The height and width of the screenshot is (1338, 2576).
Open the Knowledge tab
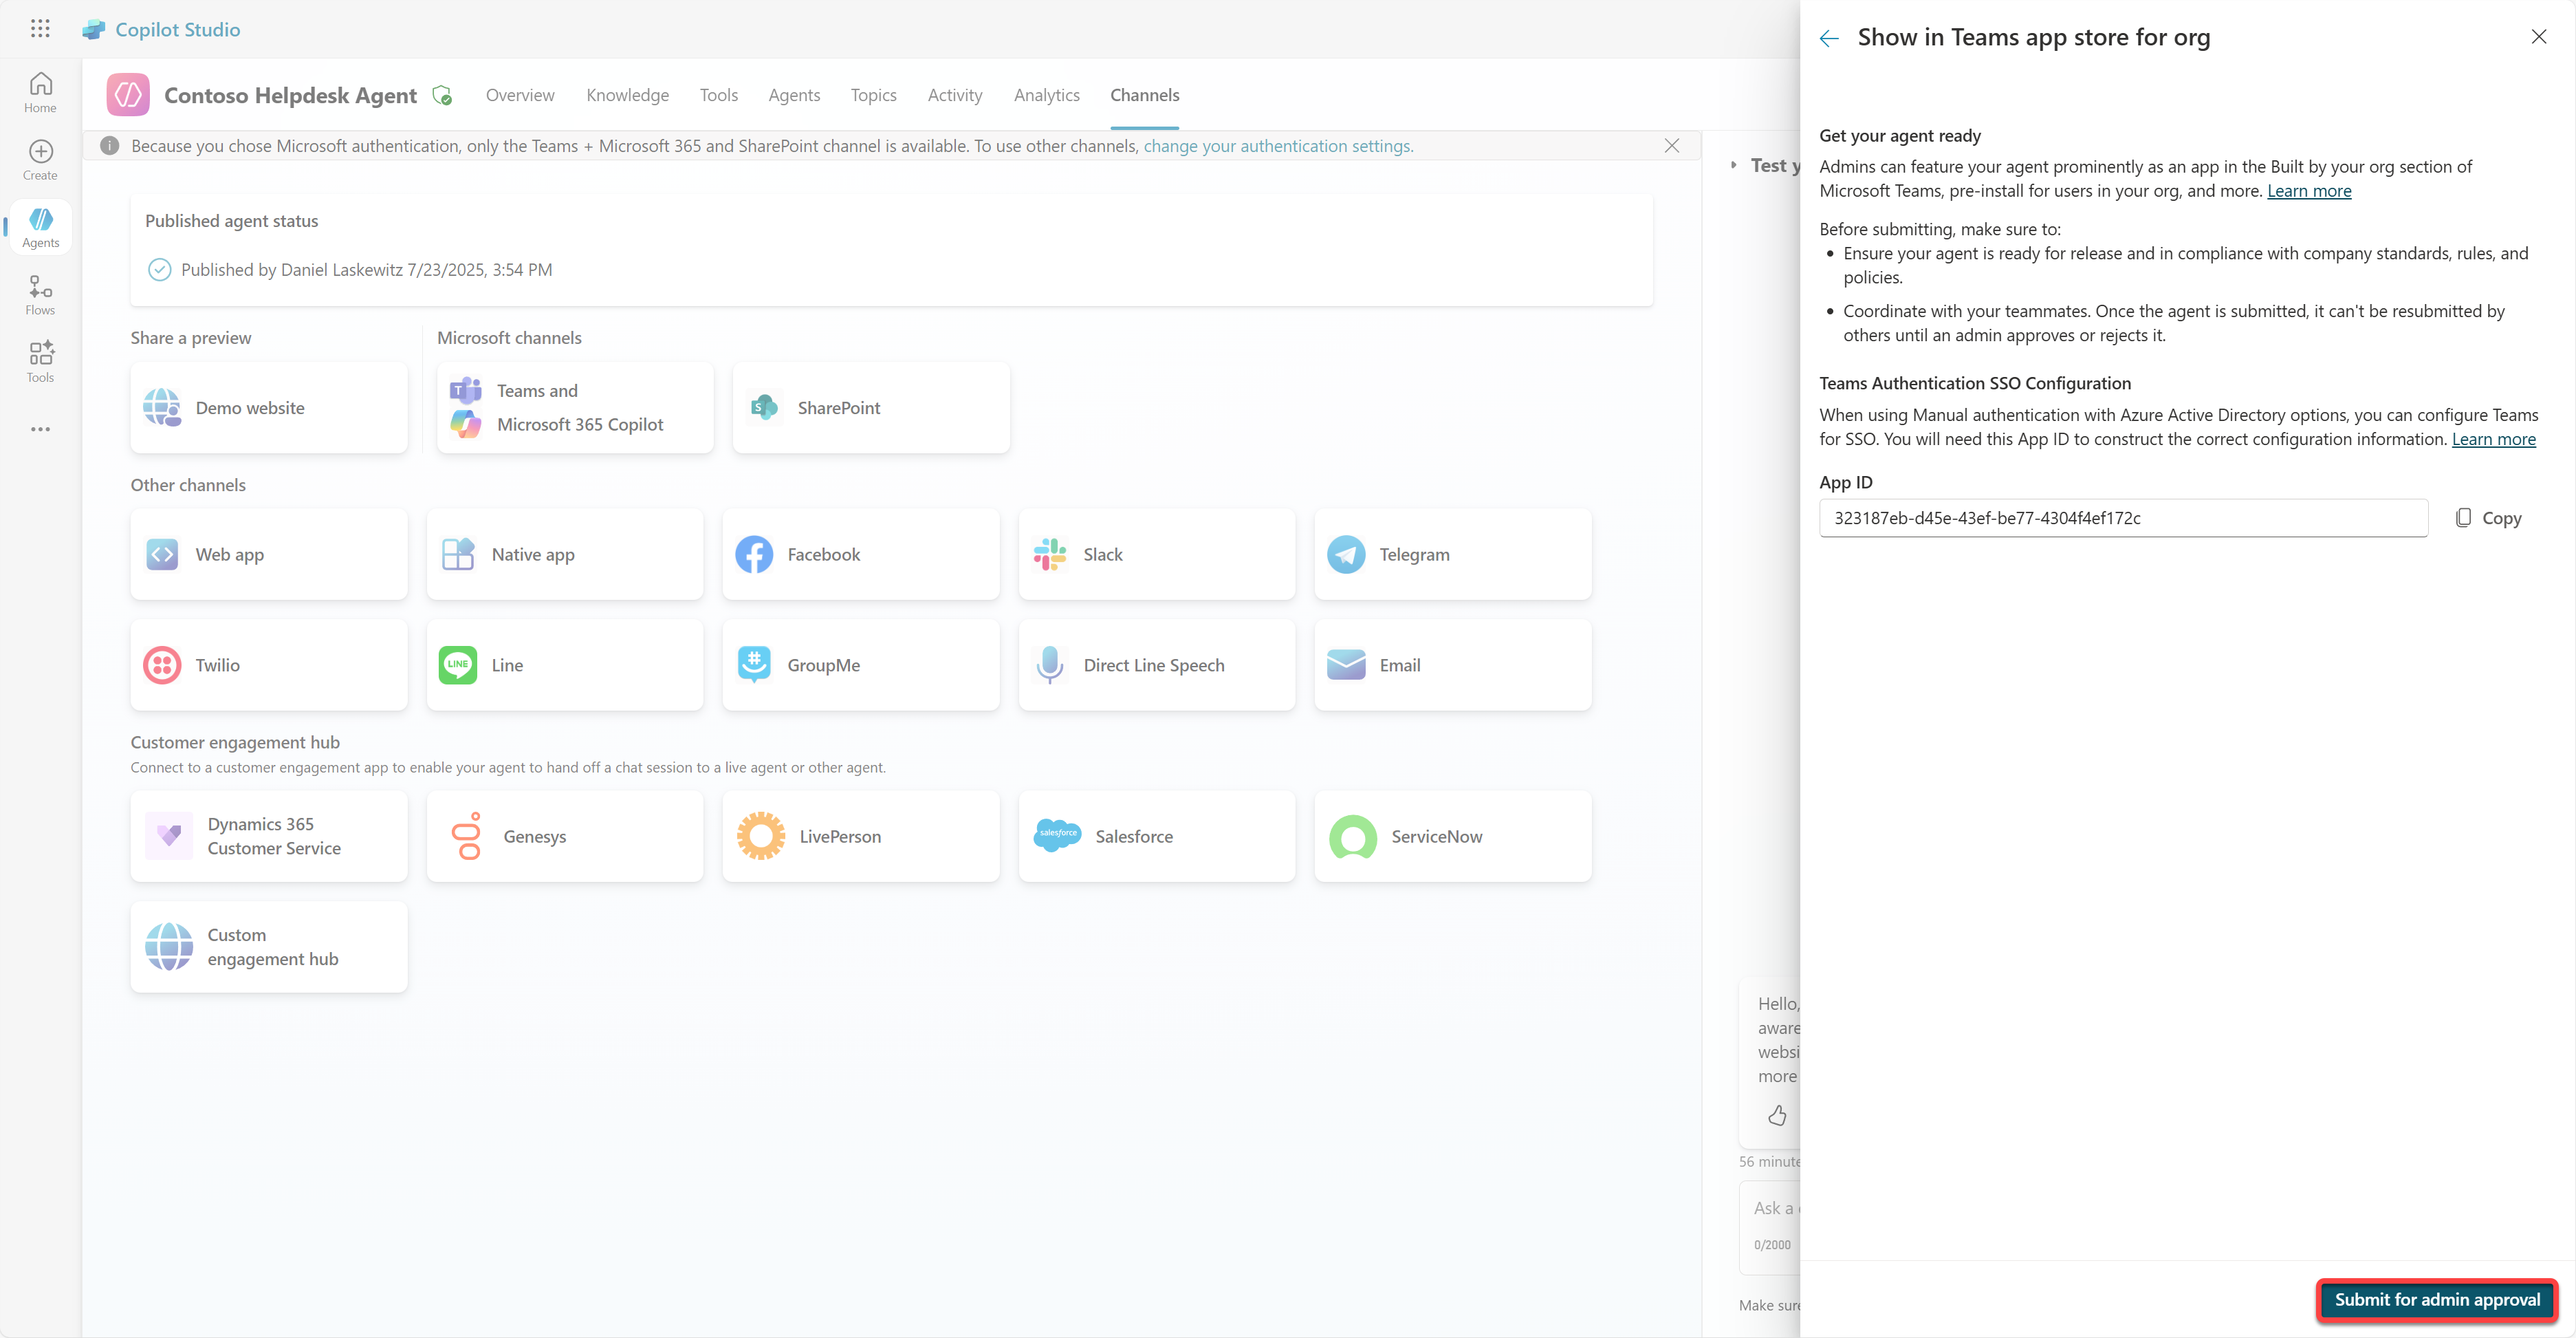coord(627,95)
